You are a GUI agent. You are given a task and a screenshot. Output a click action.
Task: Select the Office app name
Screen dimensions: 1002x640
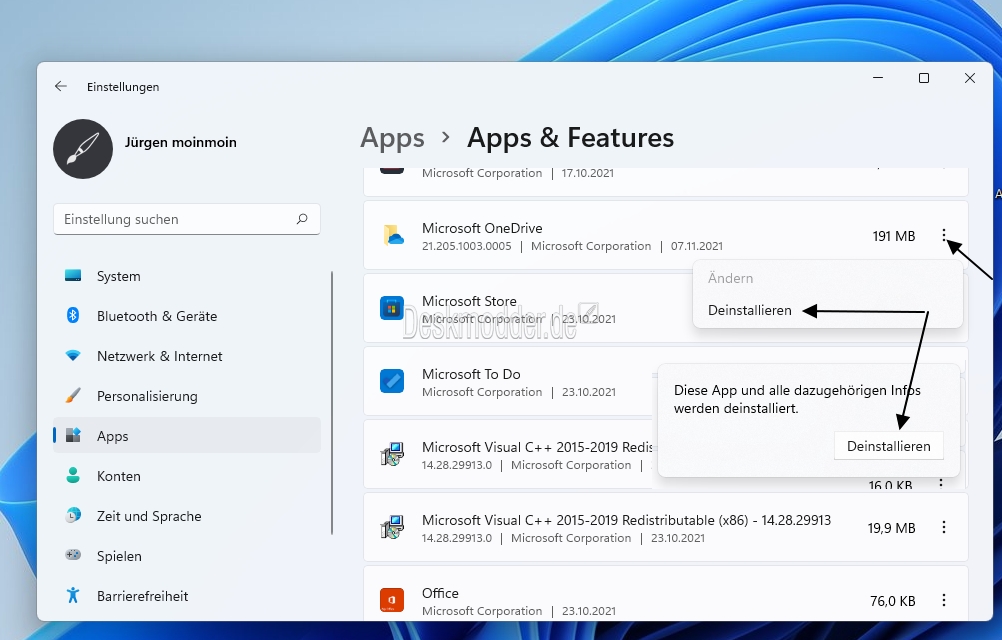pos(440,593)
